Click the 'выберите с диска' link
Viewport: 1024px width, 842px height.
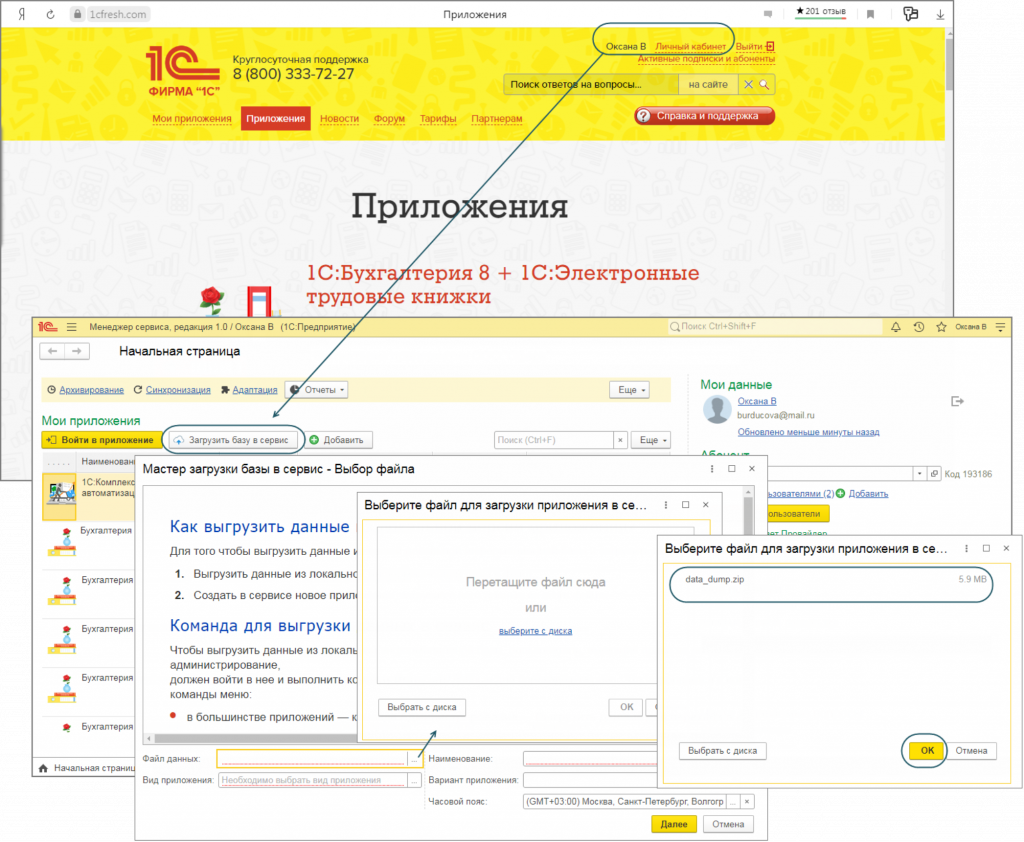point(535,631)
